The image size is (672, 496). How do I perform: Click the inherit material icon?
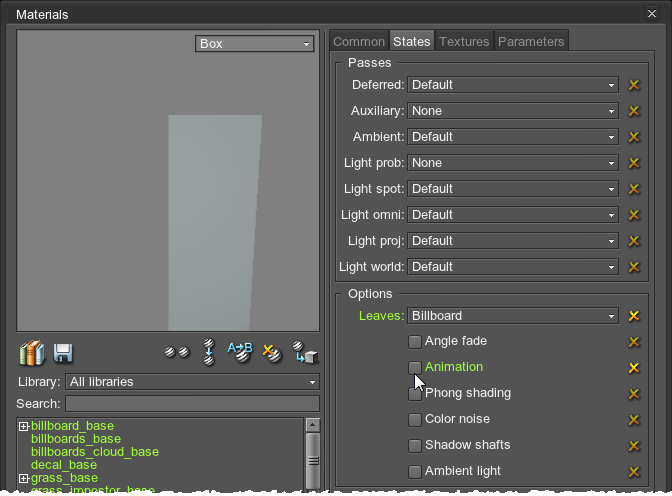pyautogui.click(x=208, y=353)
